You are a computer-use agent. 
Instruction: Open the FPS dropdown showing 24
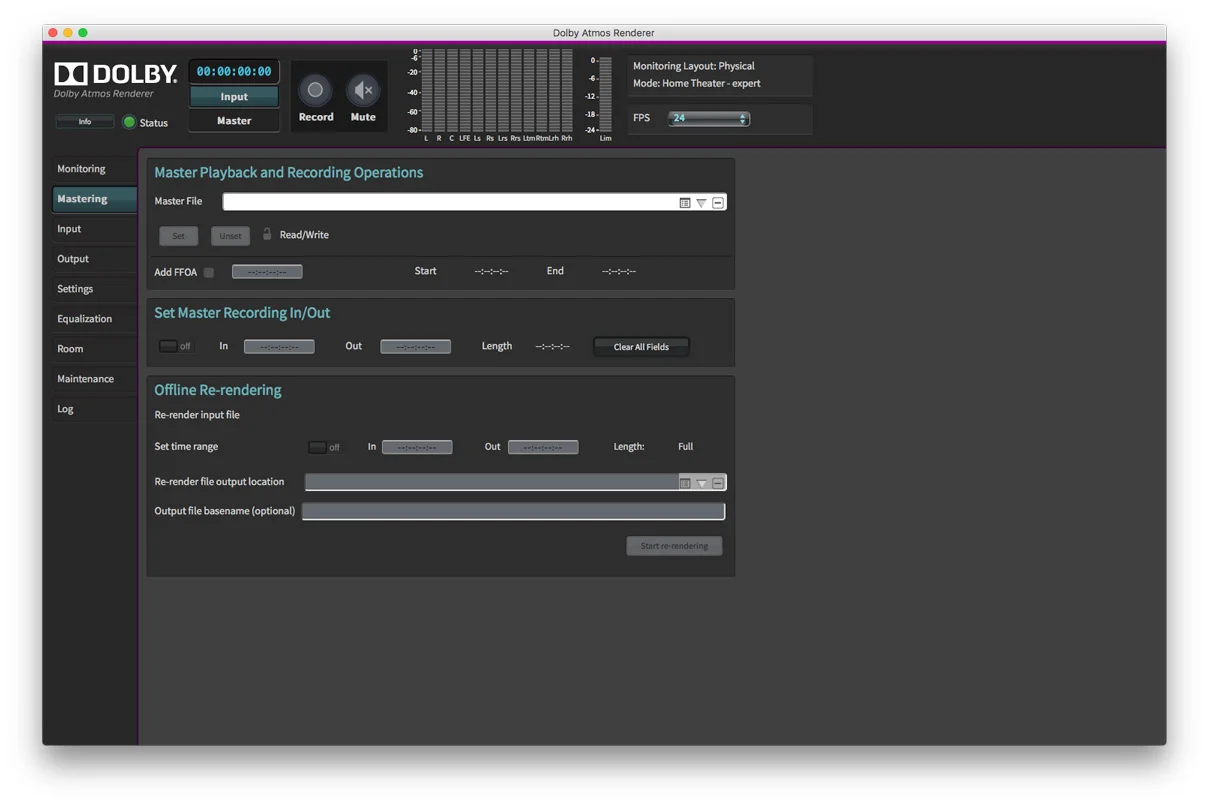[x=709, y=118]
